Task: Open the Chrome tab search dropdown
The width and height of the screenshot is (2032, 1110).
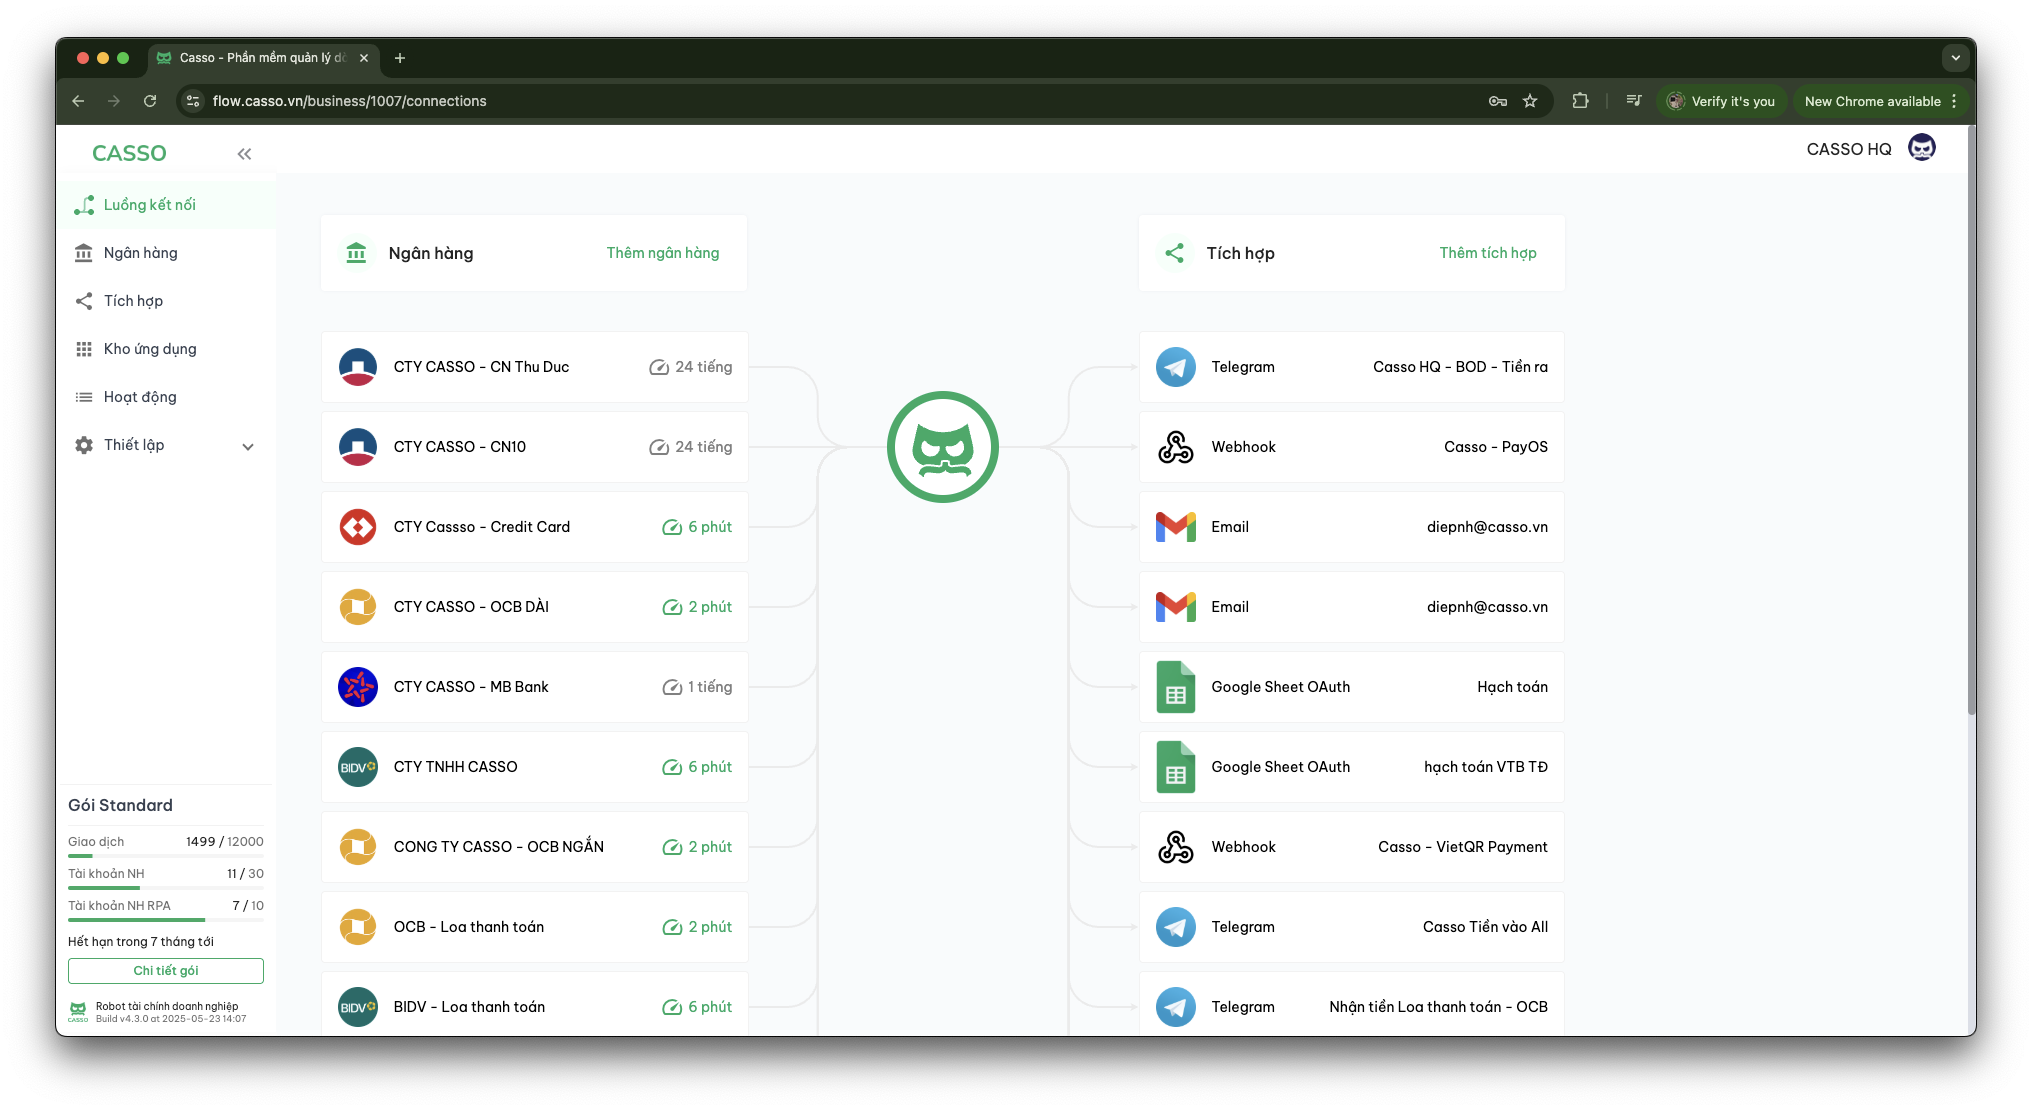Action: tap(1955, 58)
